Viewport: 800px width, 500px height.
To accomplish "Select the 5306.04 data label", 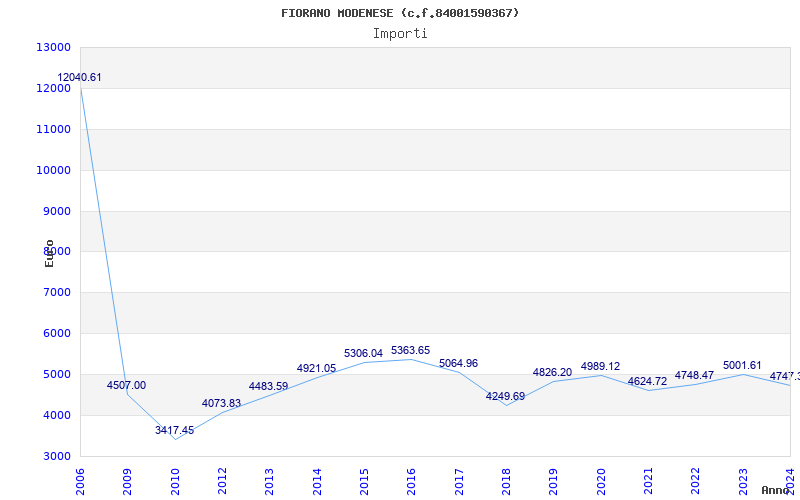I will click(x=363, y=353).
